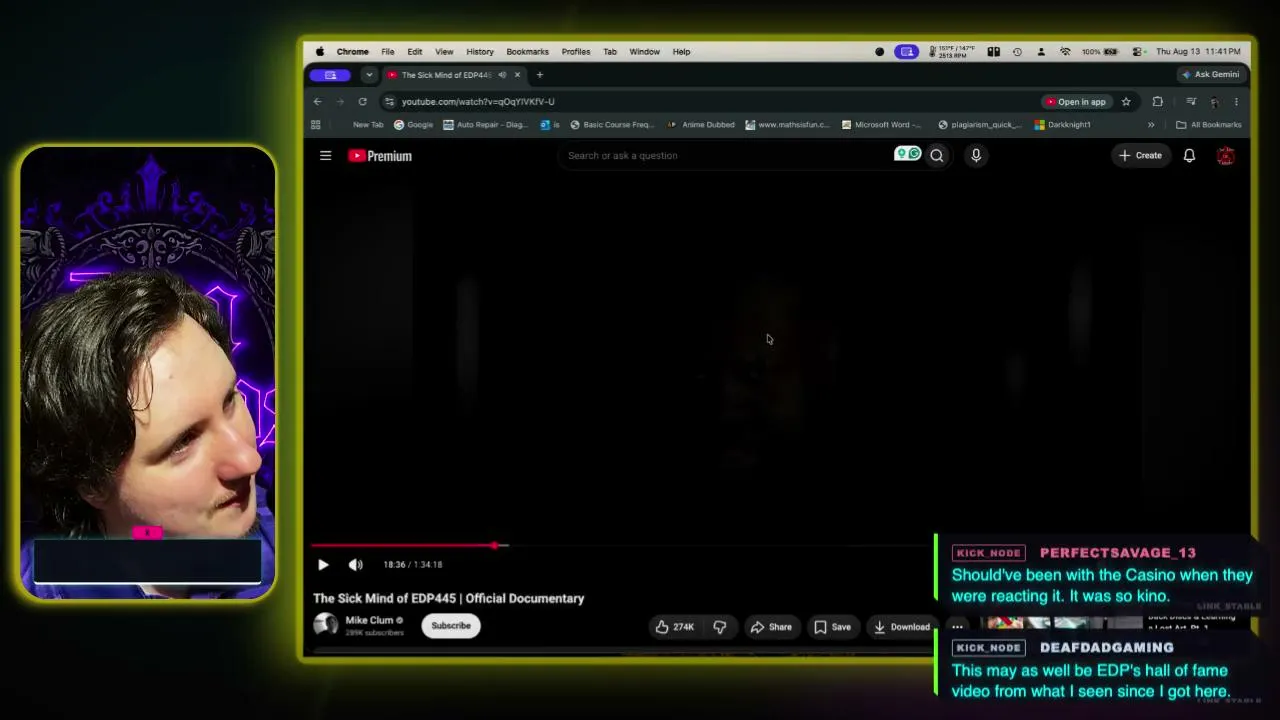Open the Profiles menu
The image size is (1280, 720).
coord(575,52)
